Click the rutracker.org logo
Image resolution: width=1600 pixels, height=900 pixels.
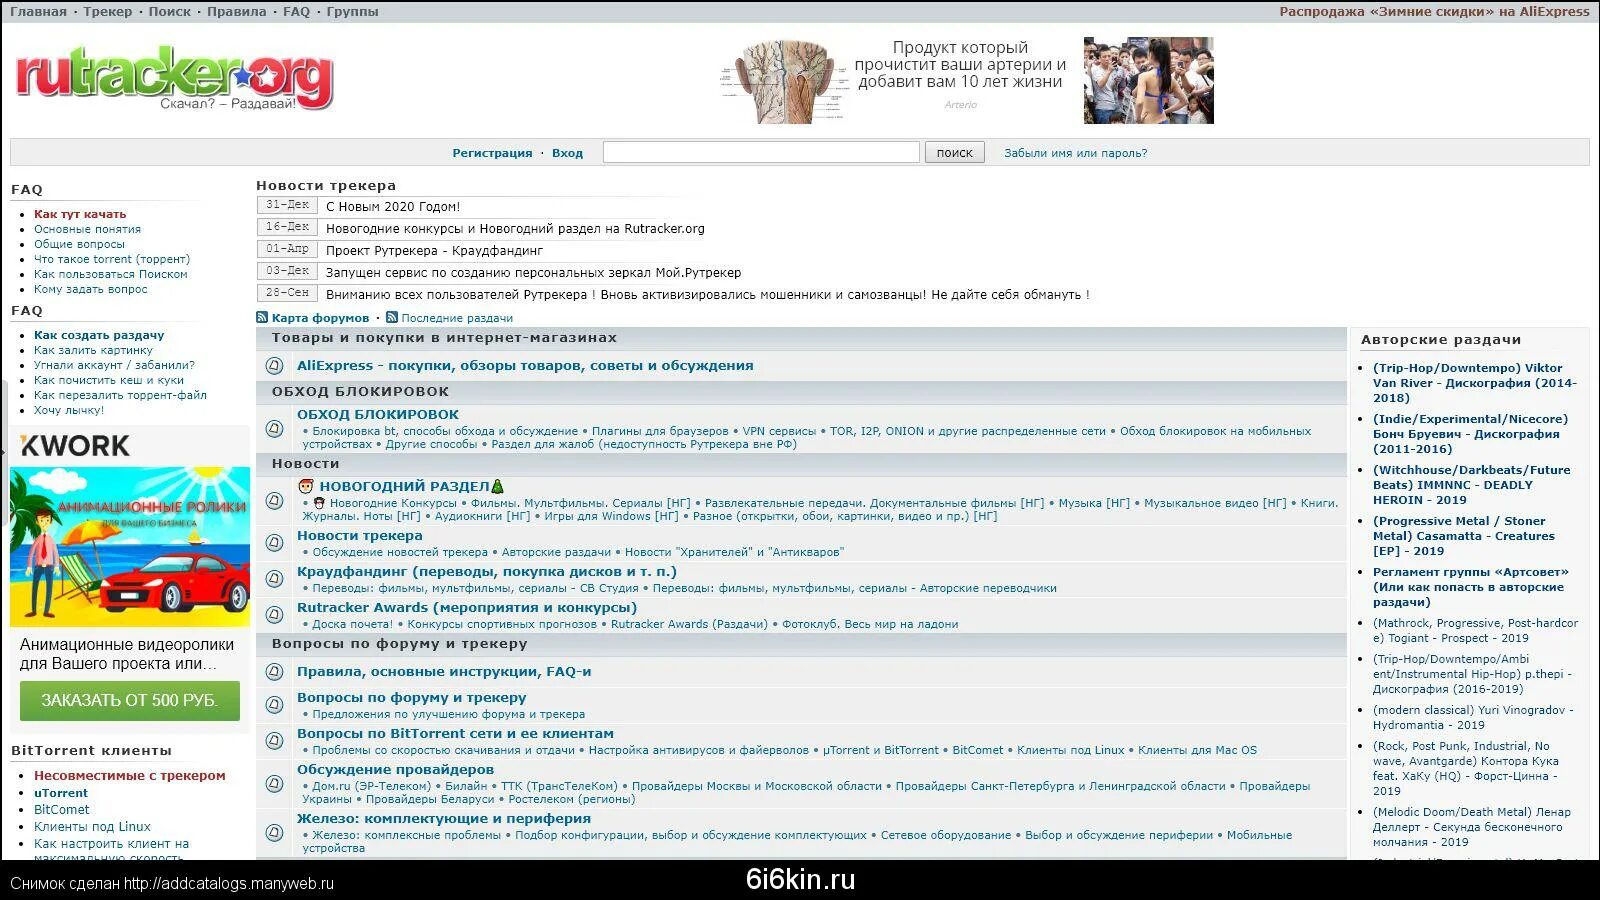(174, 78)
